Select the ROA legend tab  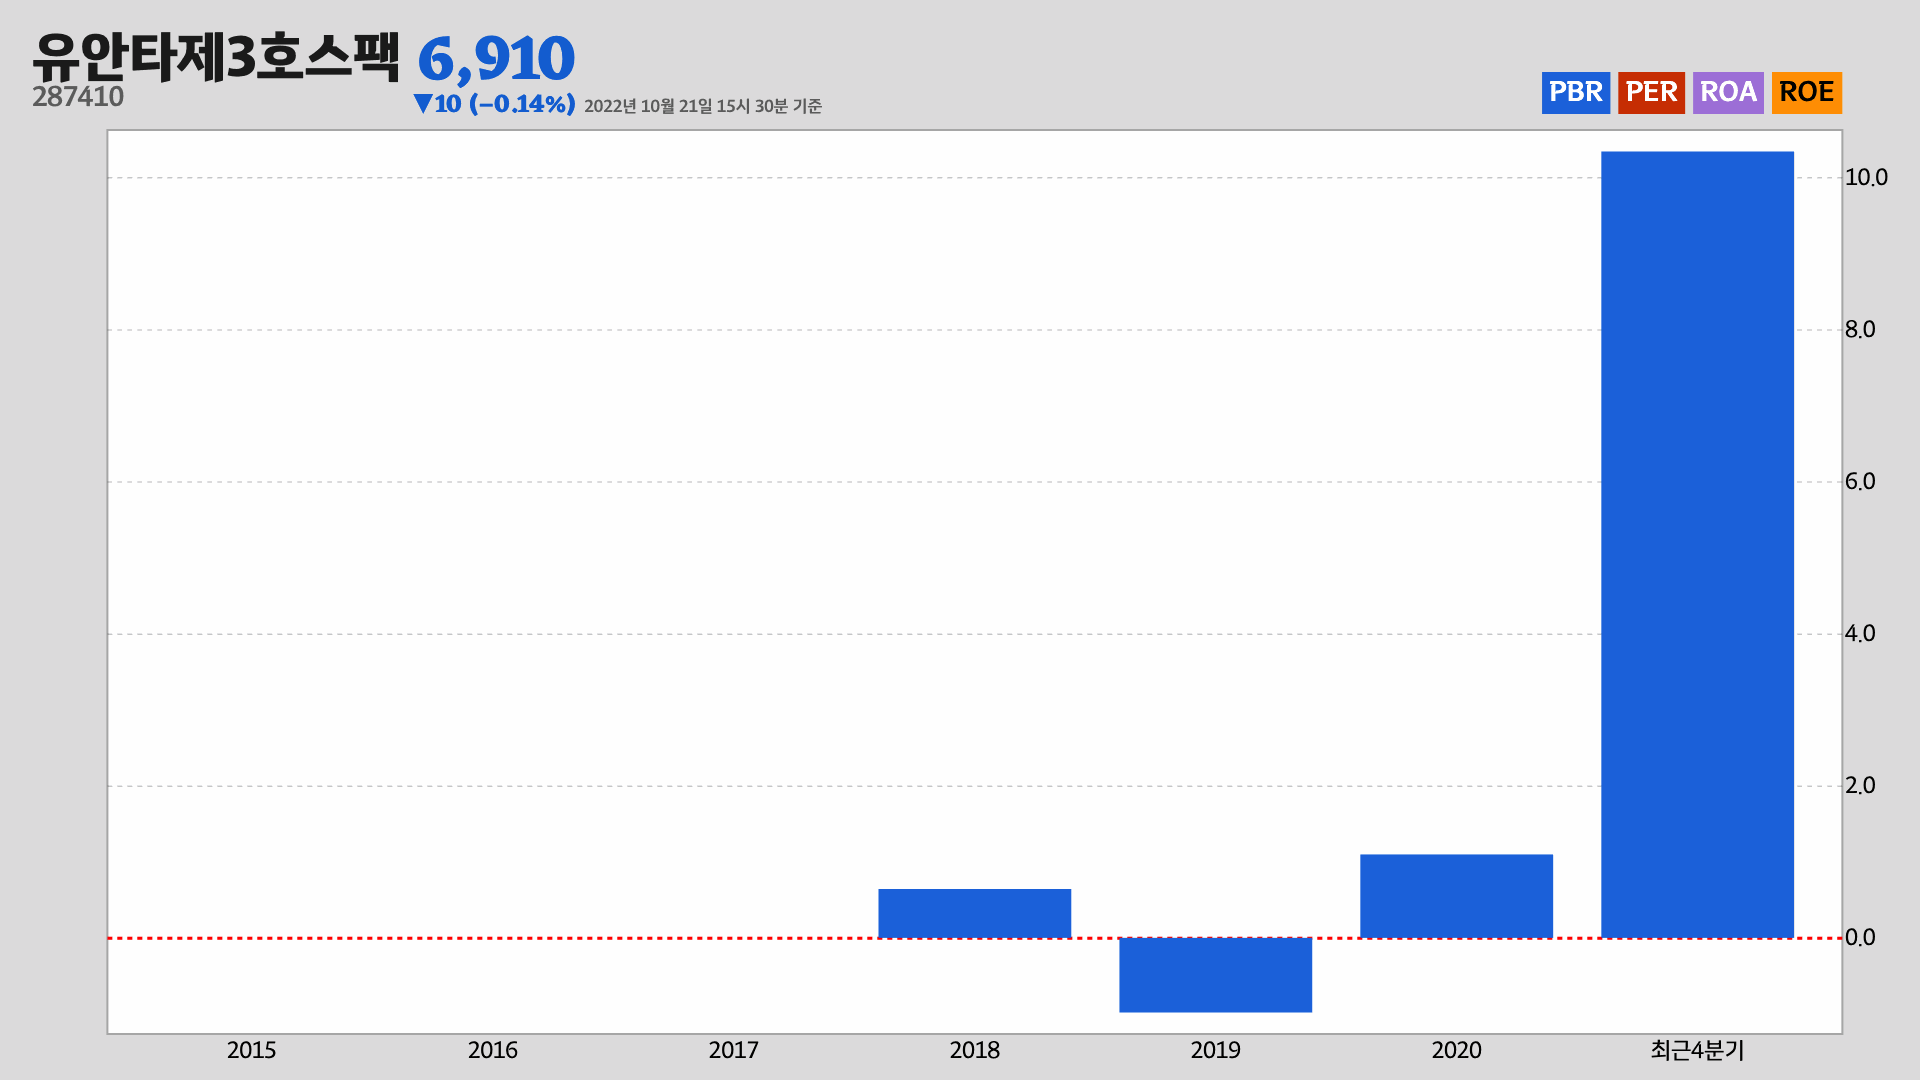[x=1728, y=93]
